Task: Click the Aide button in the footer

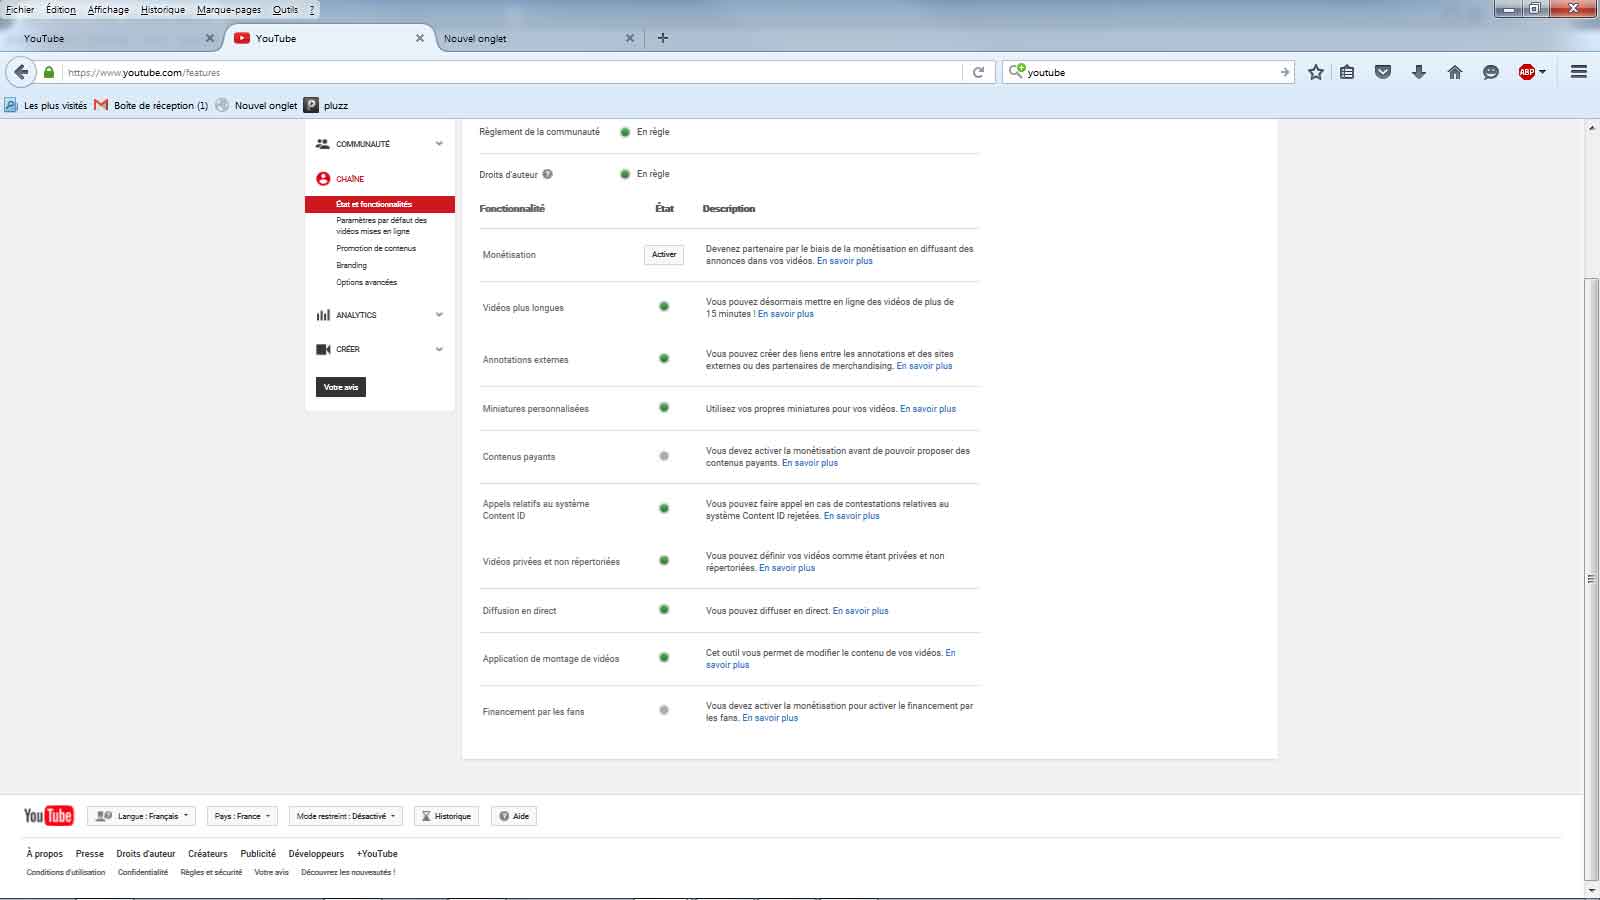Action: pyautogui.click(x=514, y=816)
